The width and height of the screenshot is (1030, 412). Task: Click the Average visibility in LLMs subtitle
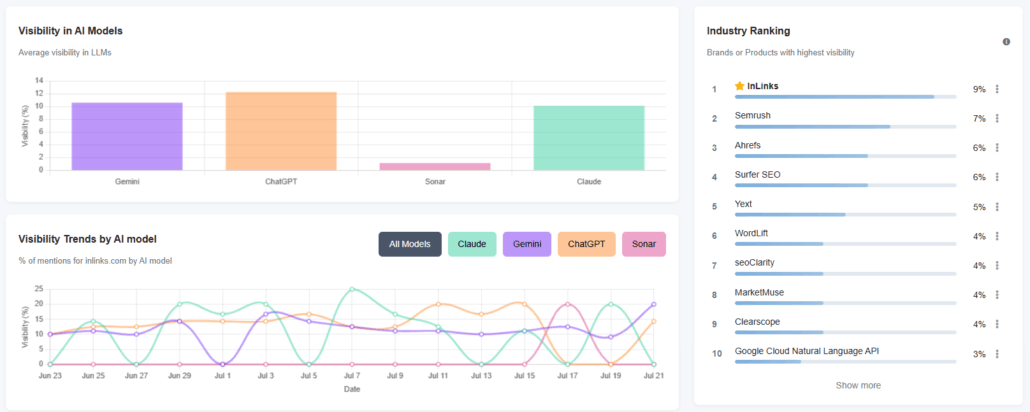click(x=65, y=53)
